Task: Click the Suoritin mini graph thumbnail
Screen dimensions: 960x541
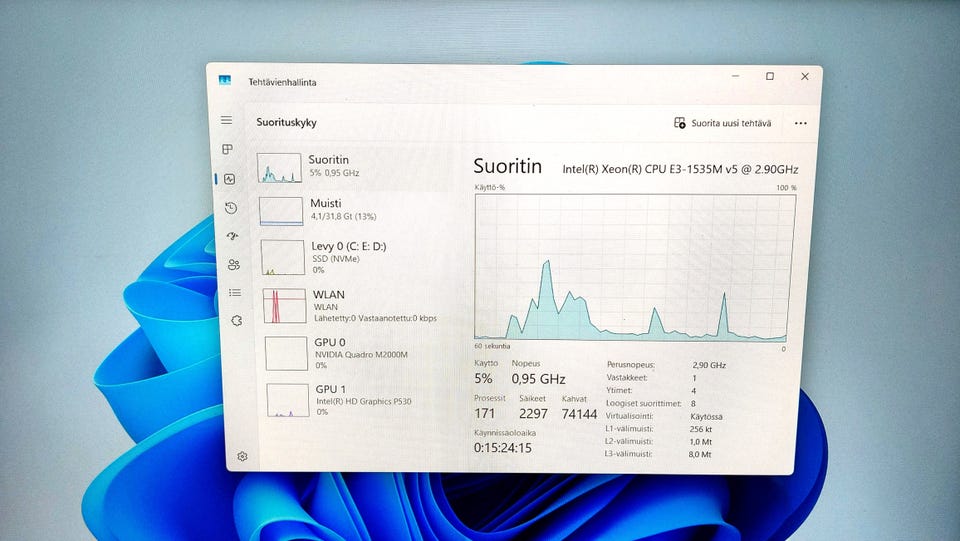Action: [x=279, y=168]
